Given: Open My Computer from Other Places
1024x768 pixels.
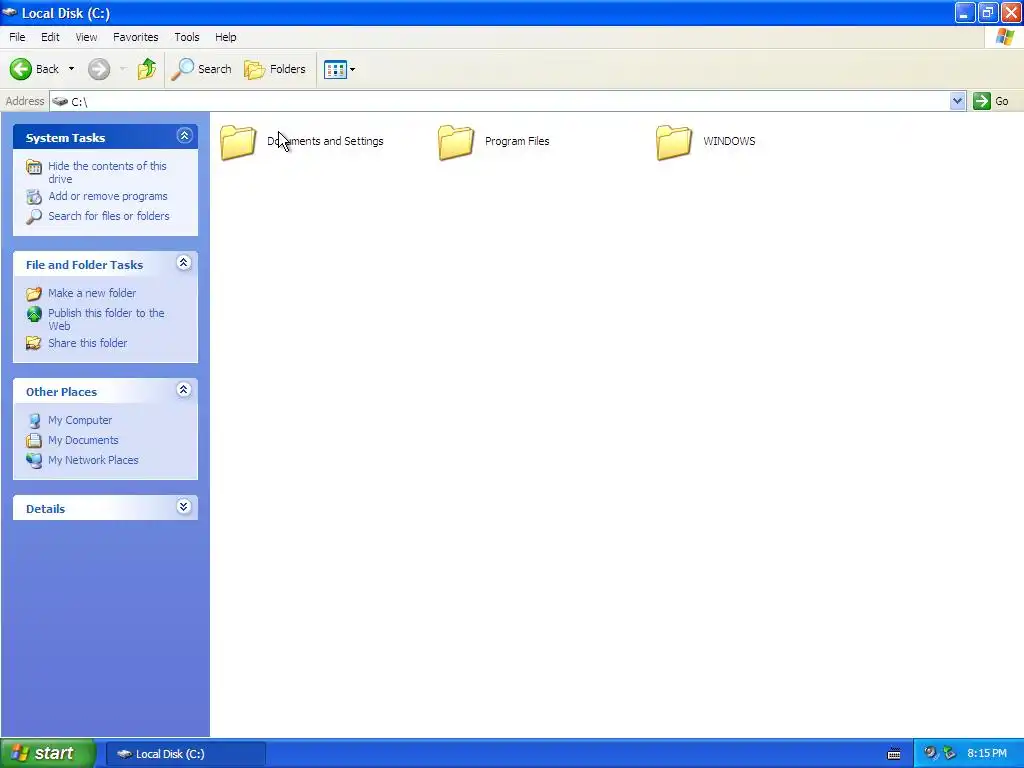Looking at the screenshot, I should 80,420.
